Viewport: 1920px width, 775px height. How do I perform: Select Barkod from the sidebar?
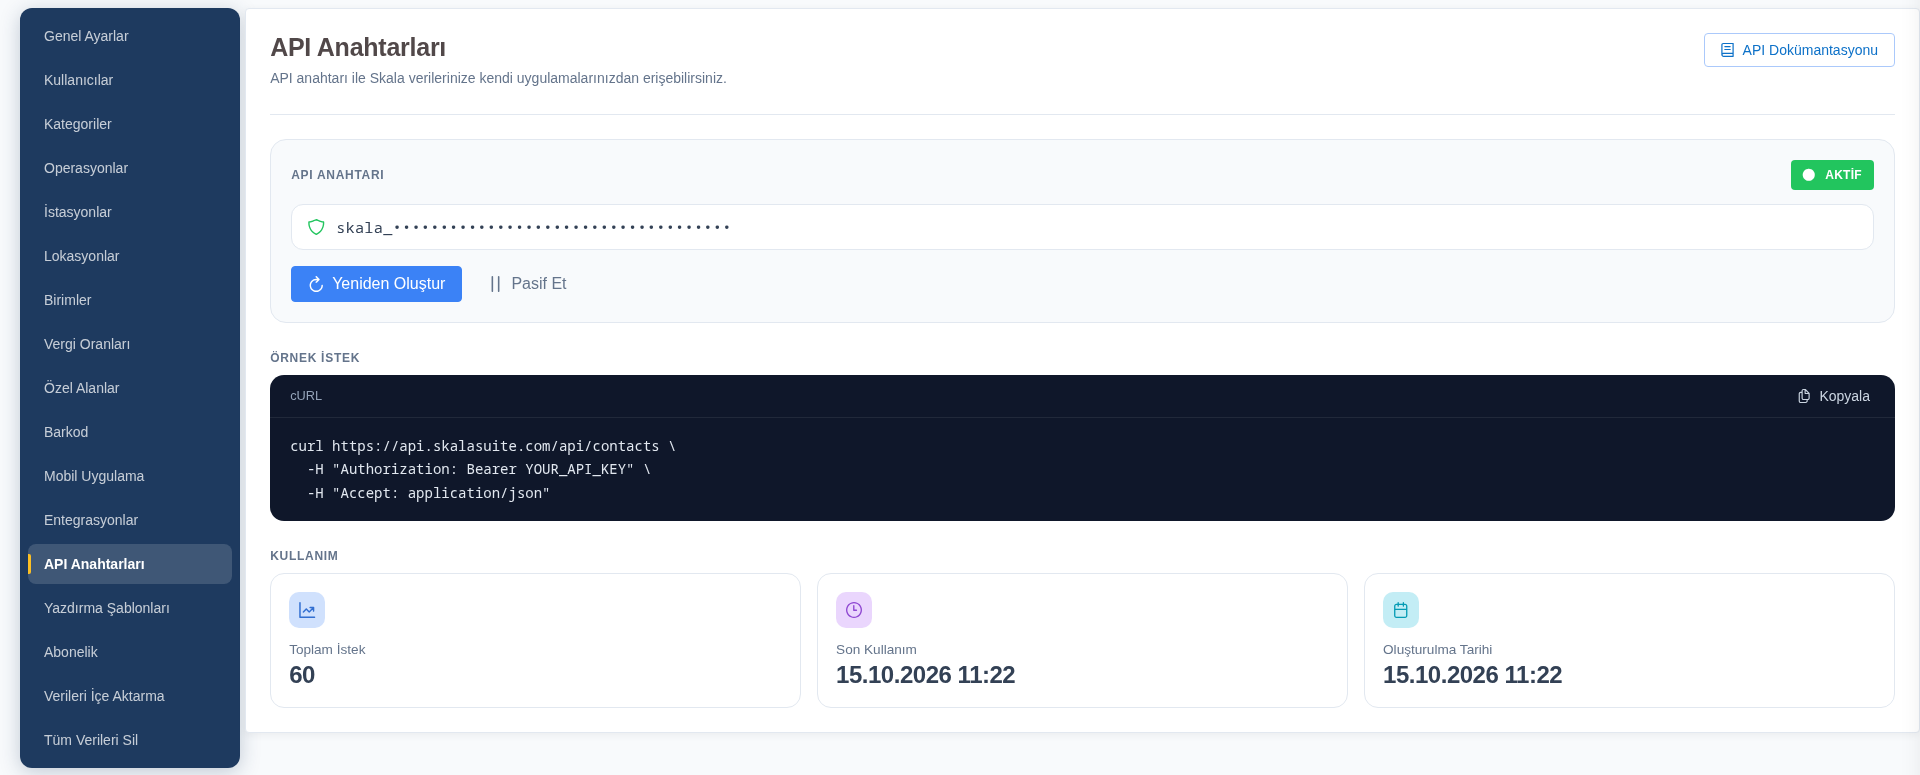pyautogui.click(x=130, y=432)
